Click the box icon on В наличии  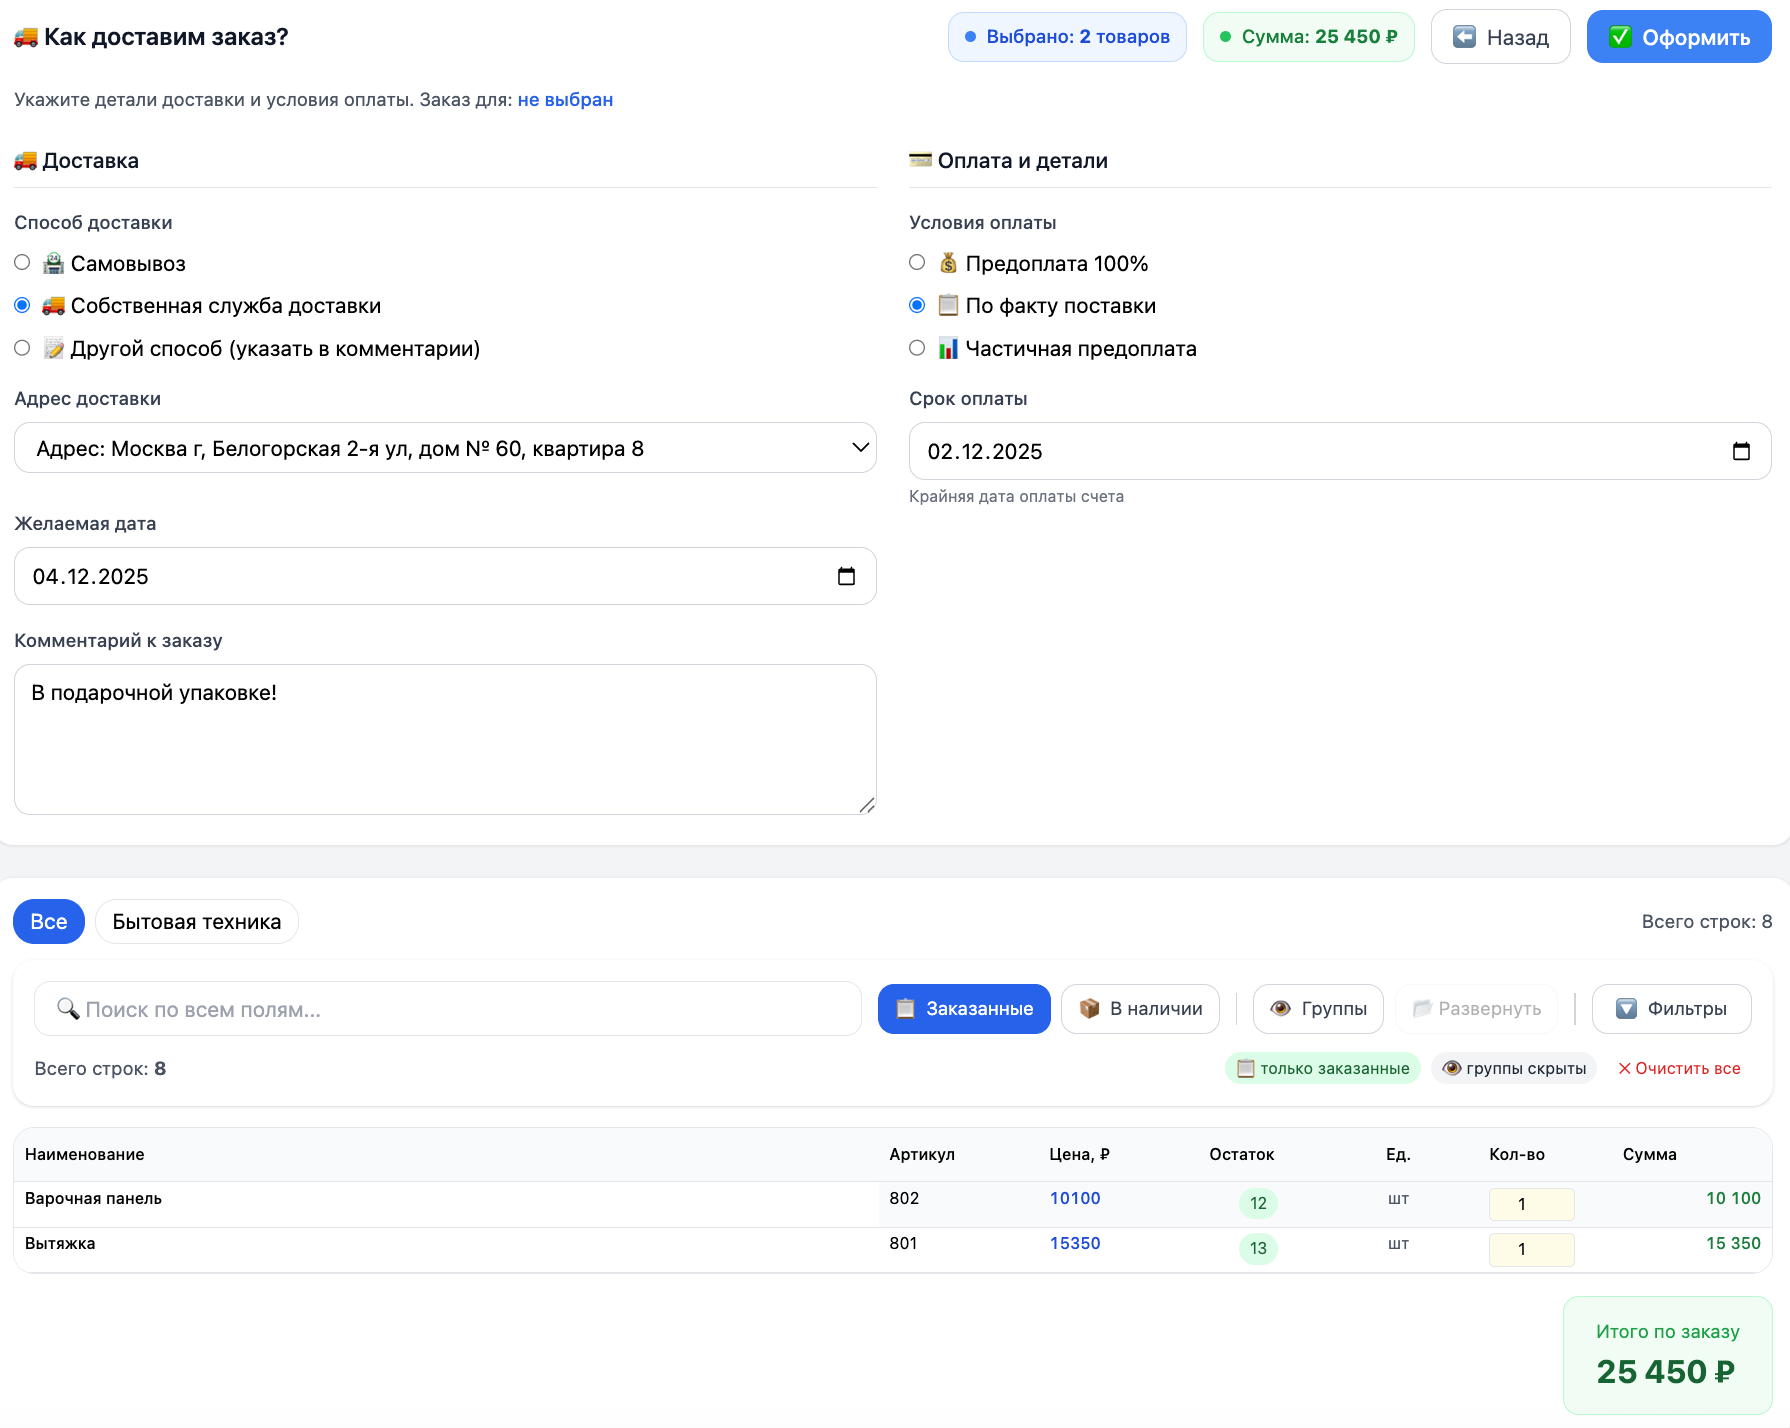pos(1090,1009)
